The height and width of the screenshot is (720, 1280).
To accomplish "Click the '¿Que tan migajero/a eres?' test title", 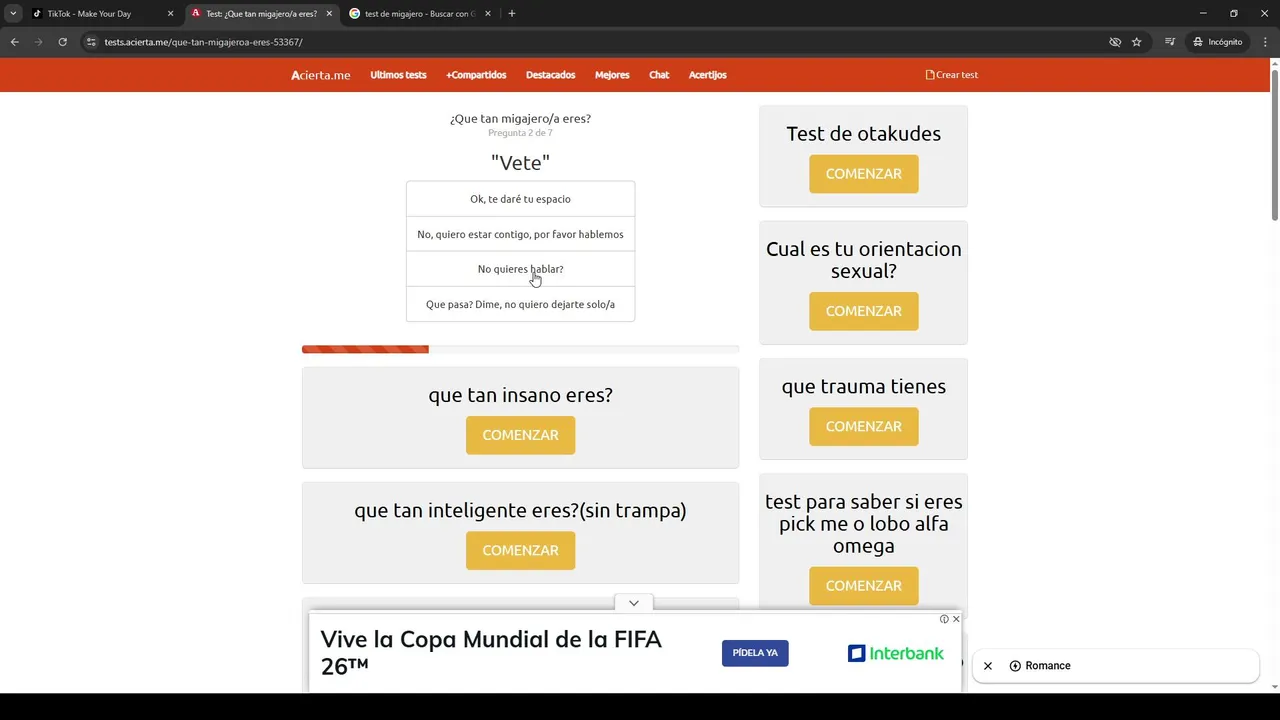I will 520,118.
